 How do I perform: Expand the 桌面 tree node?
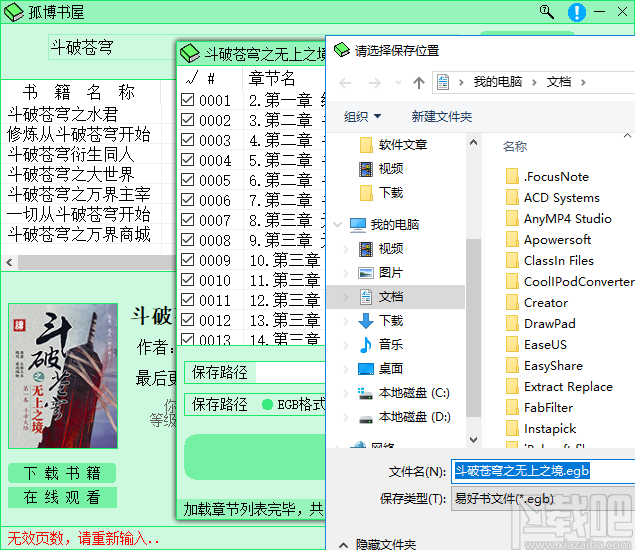tap(345, 369)
